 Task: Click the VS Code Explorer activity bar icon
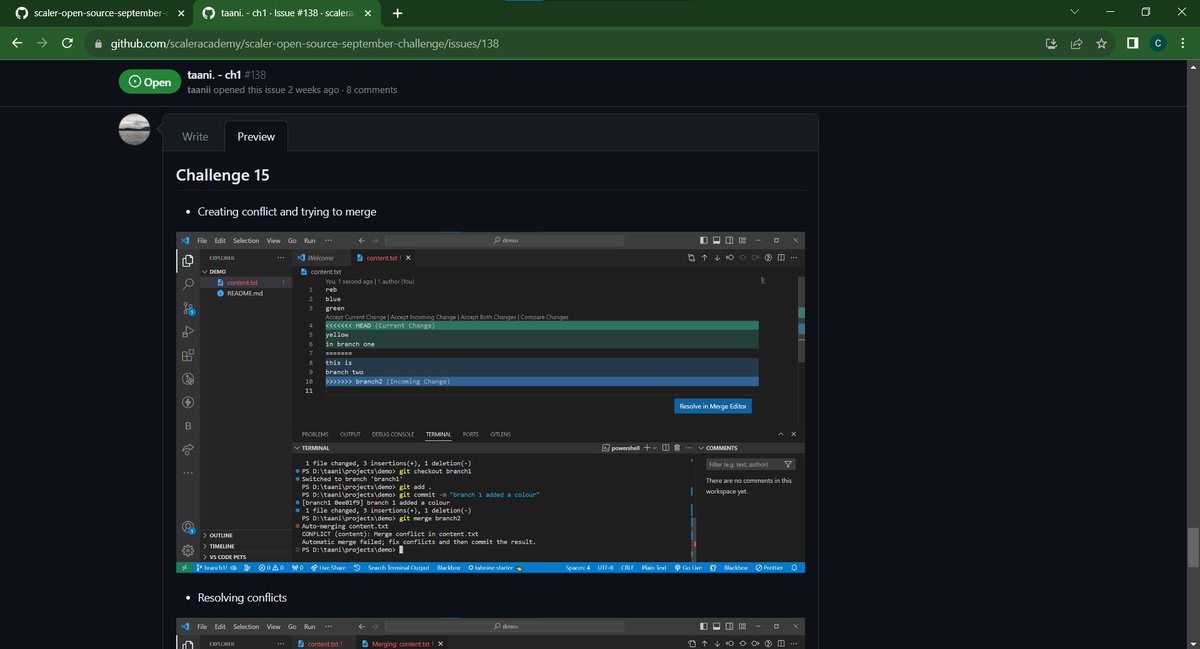coord(187,261)
